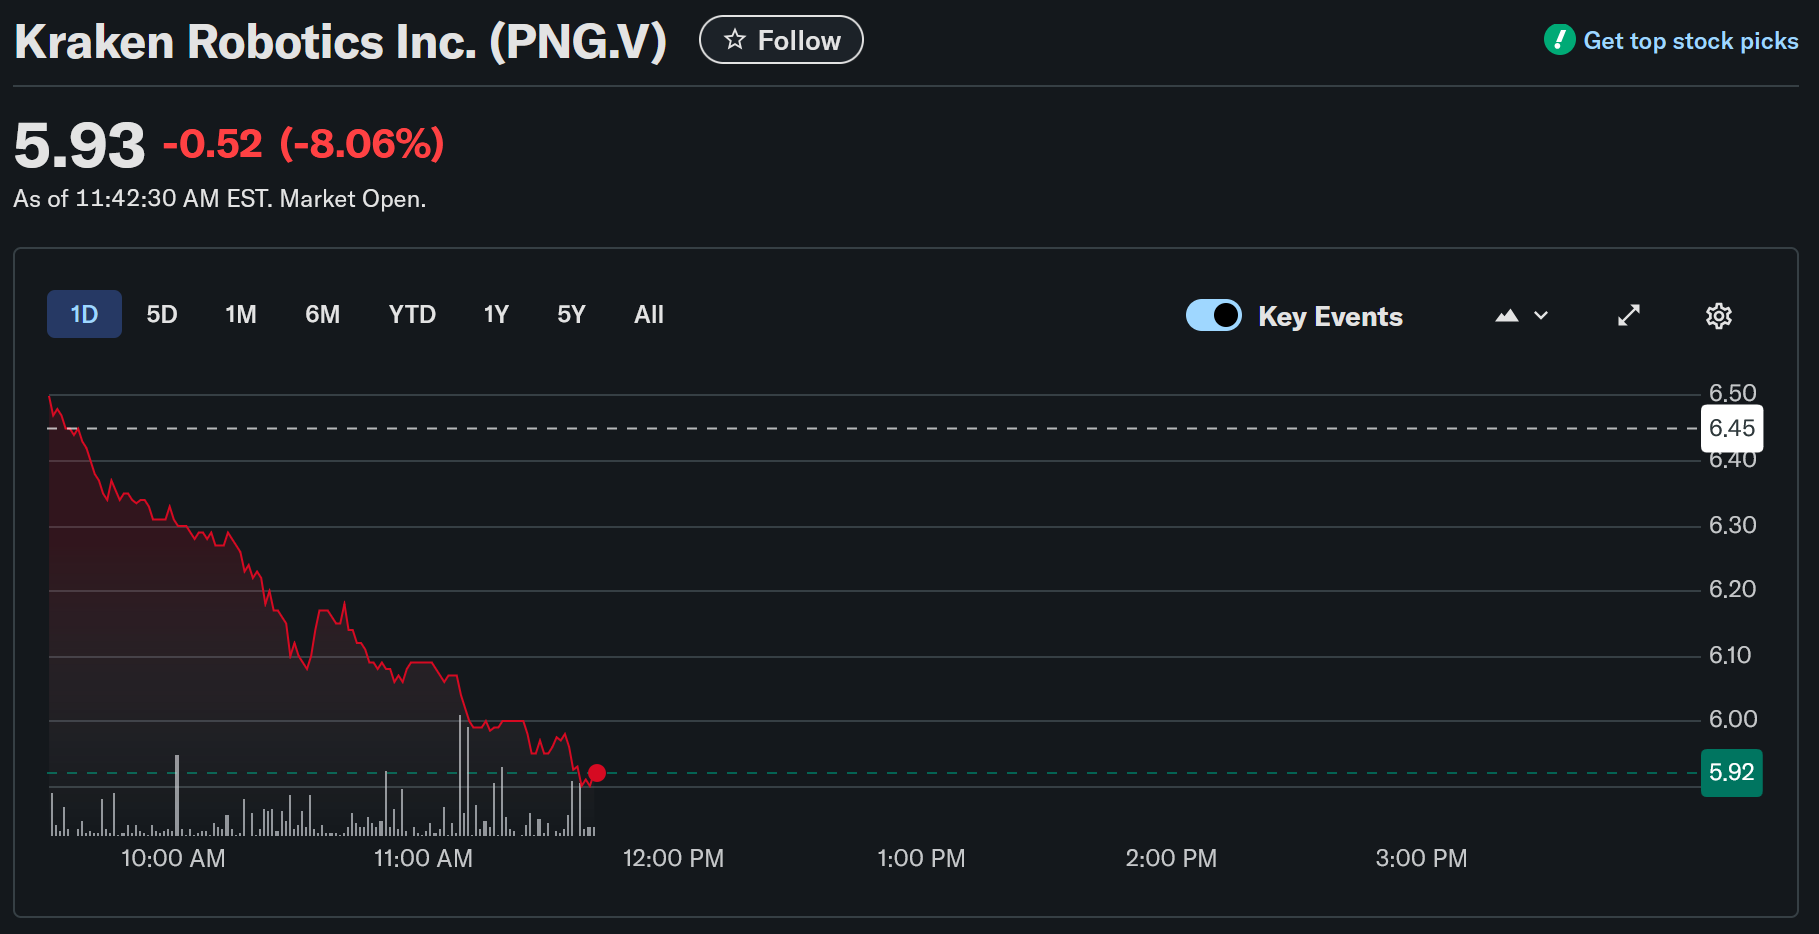The height and width of the screenshot is (934, 1819).
Task: Follow Kraken Robotics stock
Action: tap(781, 40)
